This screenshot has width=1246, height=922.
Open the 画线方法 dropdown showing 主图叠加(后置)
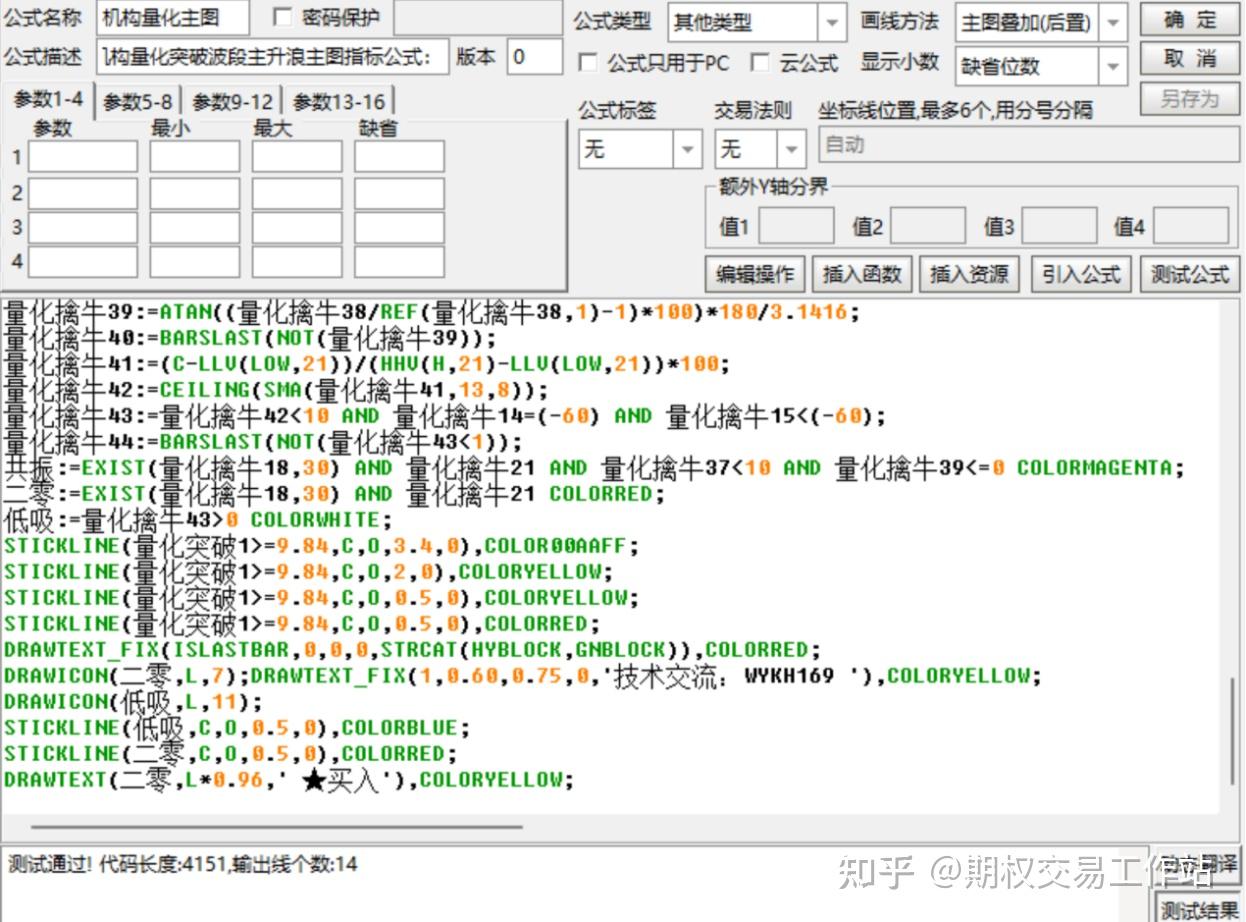click(1113, 20)
